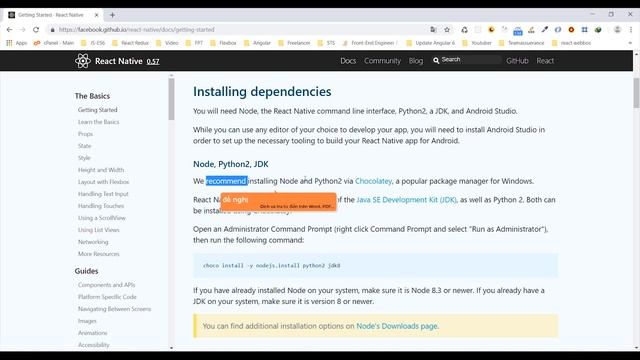Click the main page scrollbar thumb
Image resolution: width=640 pixels, height=360 pixels.
pos(636,92)
